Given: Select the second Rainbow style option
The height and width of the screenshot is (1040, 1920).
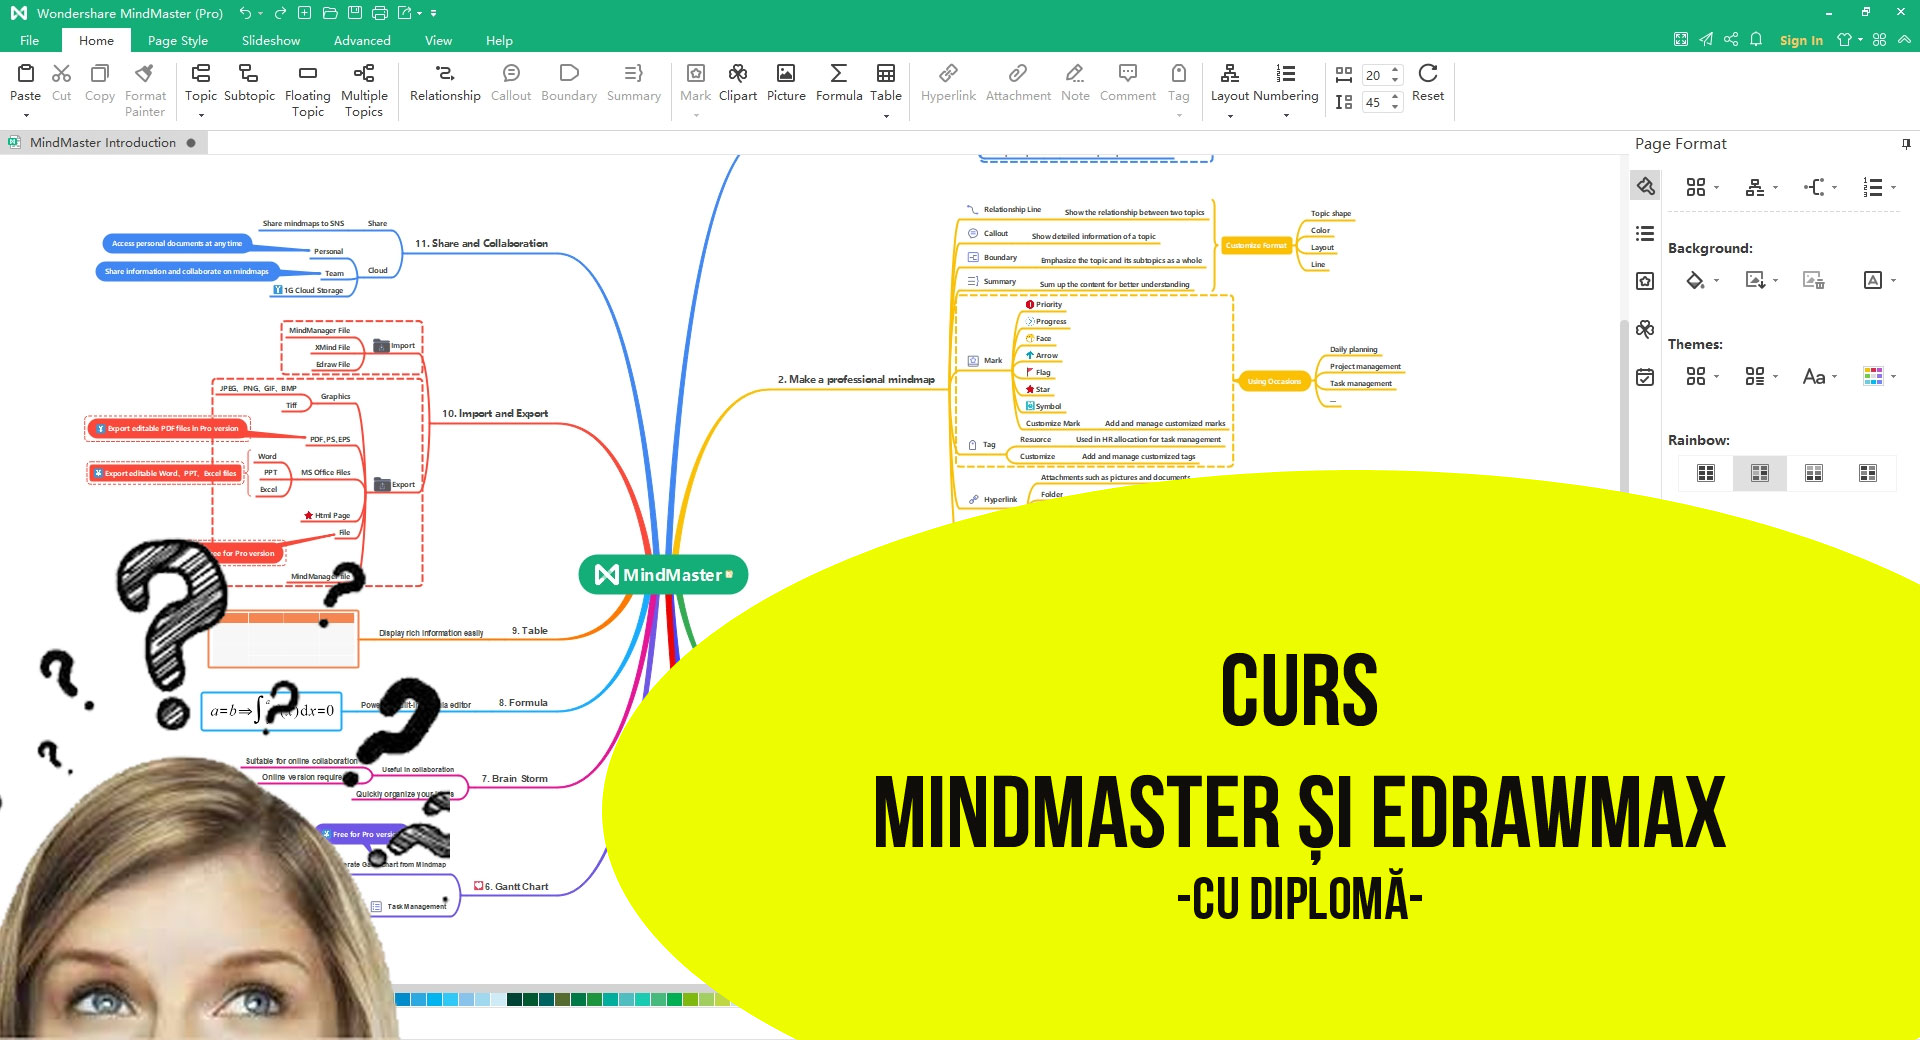Looking at the screenshot, I should [x=1759, y=473].
